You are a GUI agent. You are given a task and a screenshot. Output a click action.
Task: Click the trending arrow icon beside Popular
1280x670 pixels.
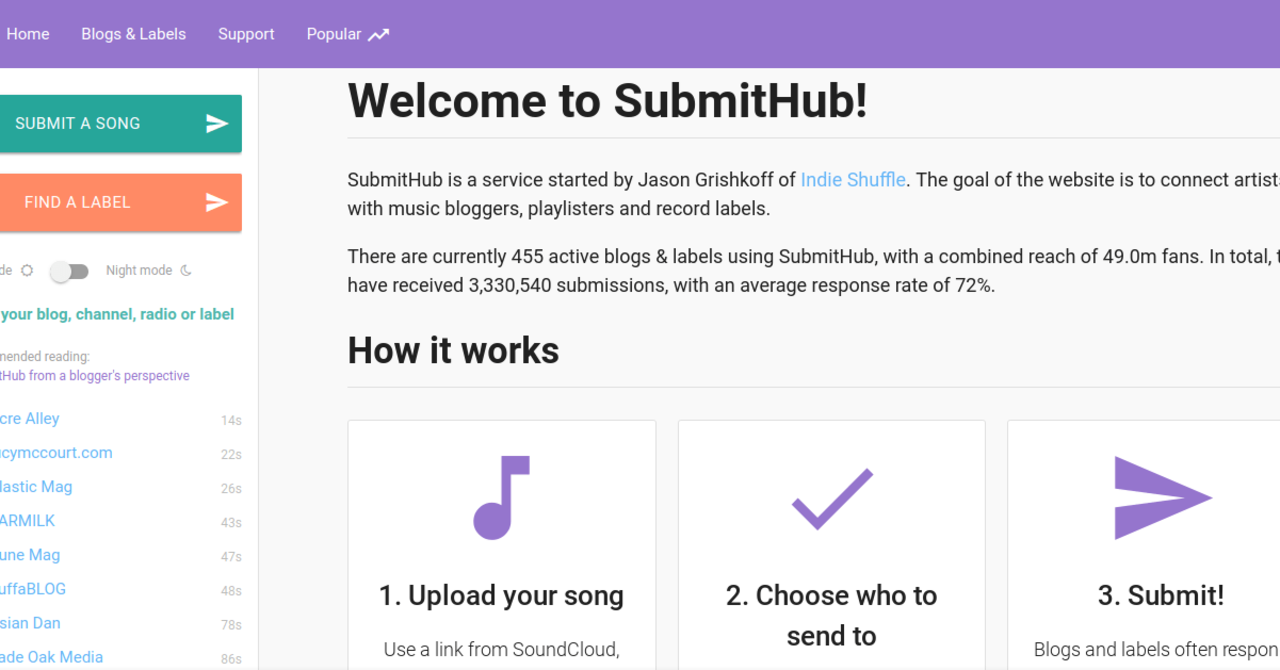tap(378, 34)
